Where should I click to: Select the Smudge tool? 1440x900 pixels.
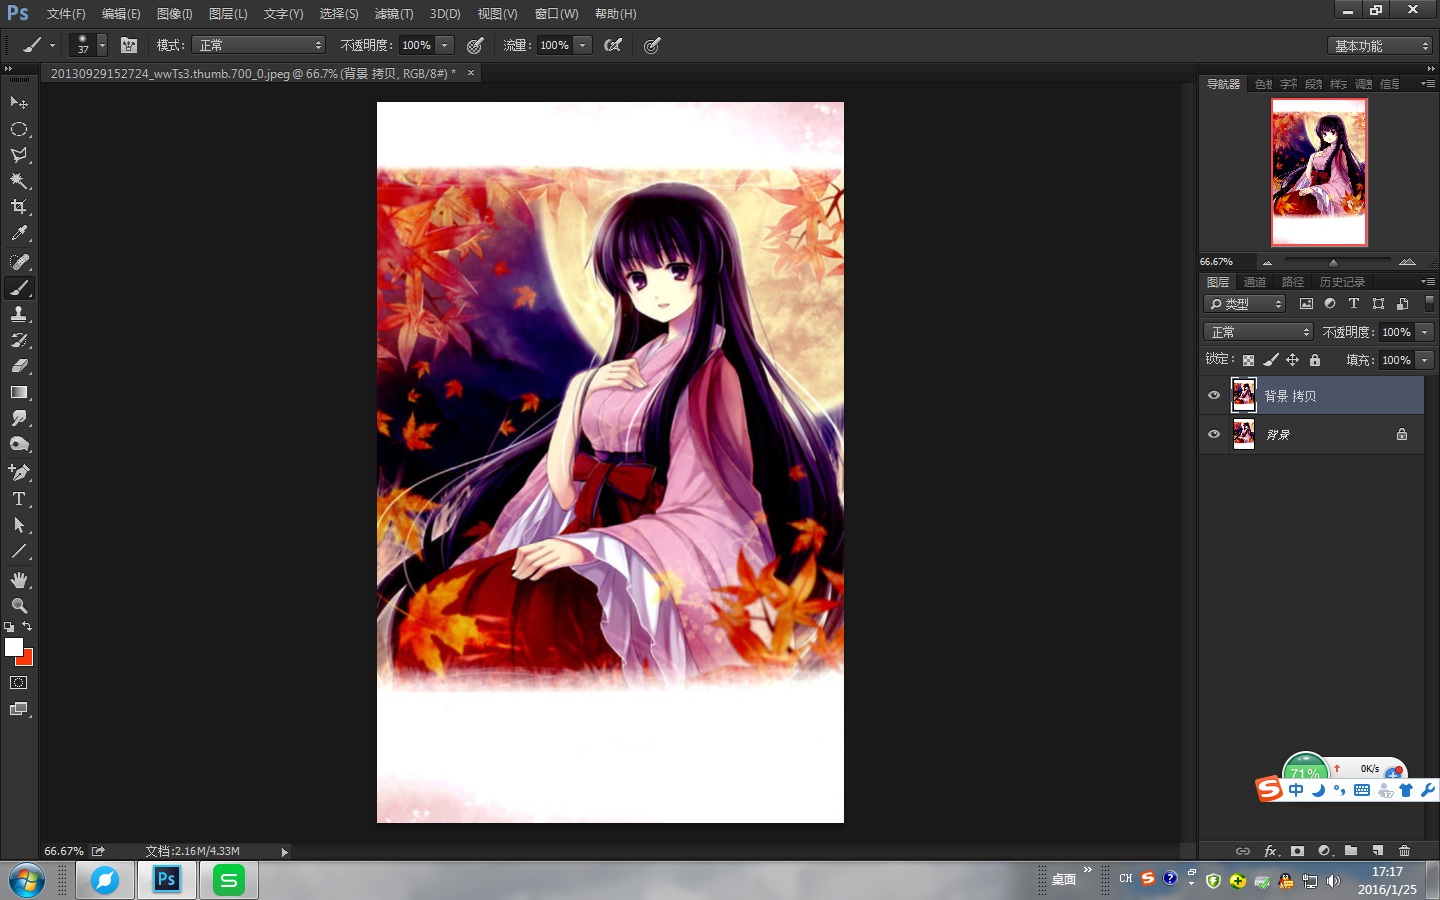point(19,418)
